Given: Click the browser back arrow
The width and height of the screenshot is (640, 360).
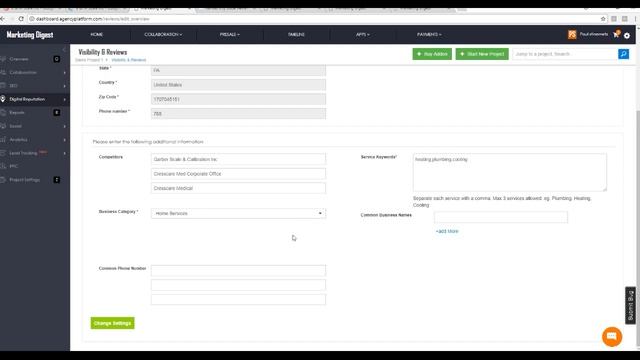Looking at the screenshot, I should pos(3,19).
